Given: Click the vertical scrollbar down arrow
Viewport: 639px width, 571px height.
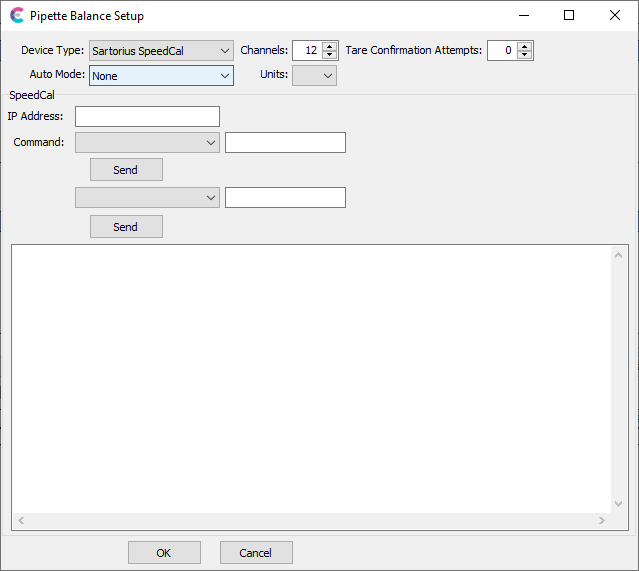Looking at the screenshot, I should pos(619,504).
